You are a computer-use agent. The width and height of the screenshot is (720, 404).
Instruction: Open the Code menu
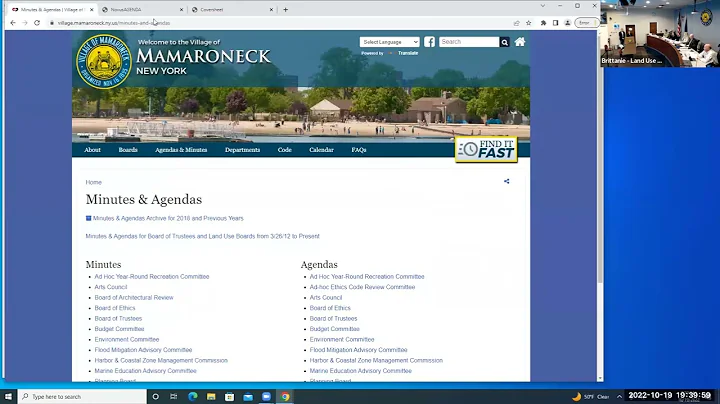(x=285, y=150)
